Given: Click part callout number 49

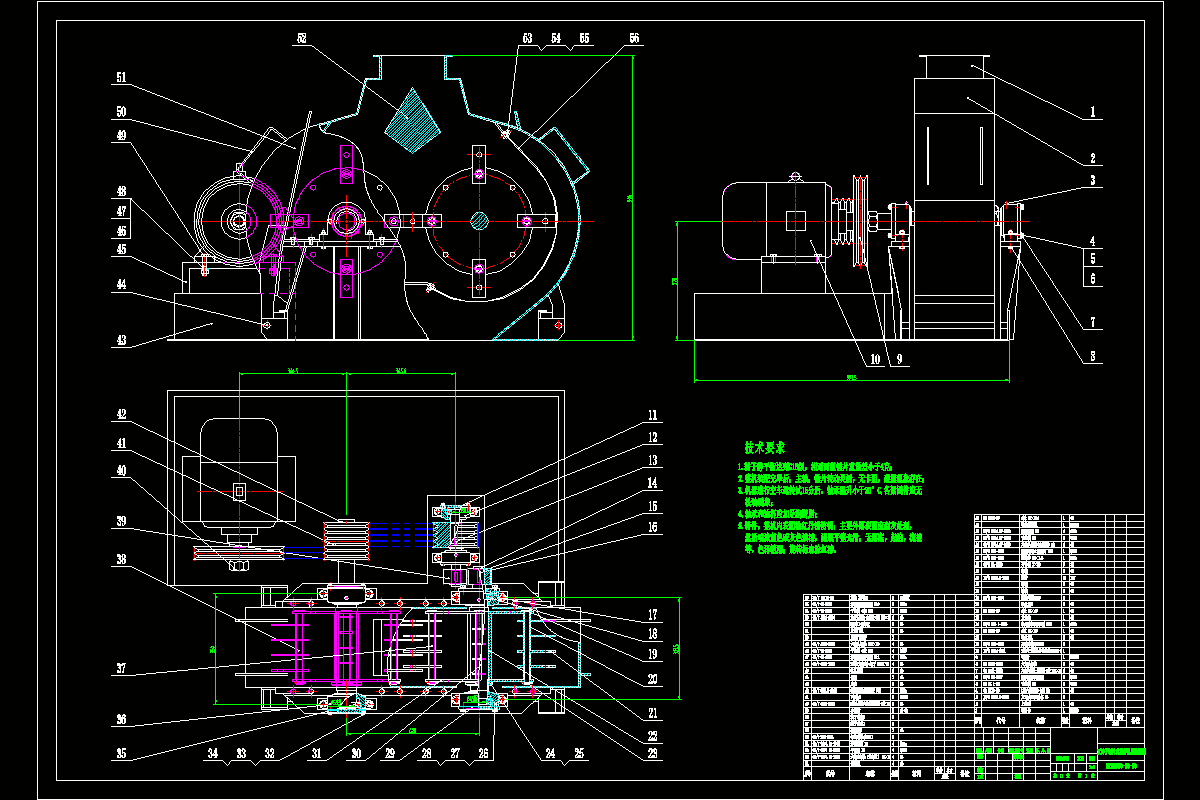Looking at the screenshot, I should coord(122,136).
